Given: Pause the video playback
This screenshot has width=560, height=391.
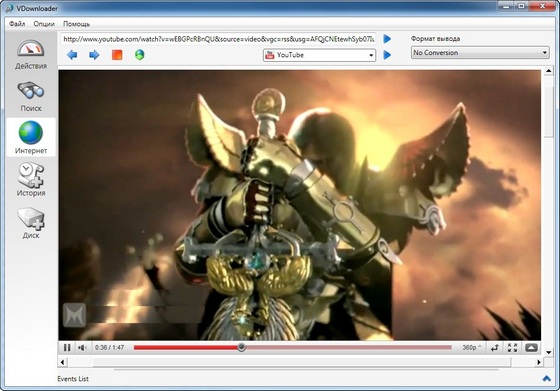Looking at the screenshot, I should [x=67, y=347].
